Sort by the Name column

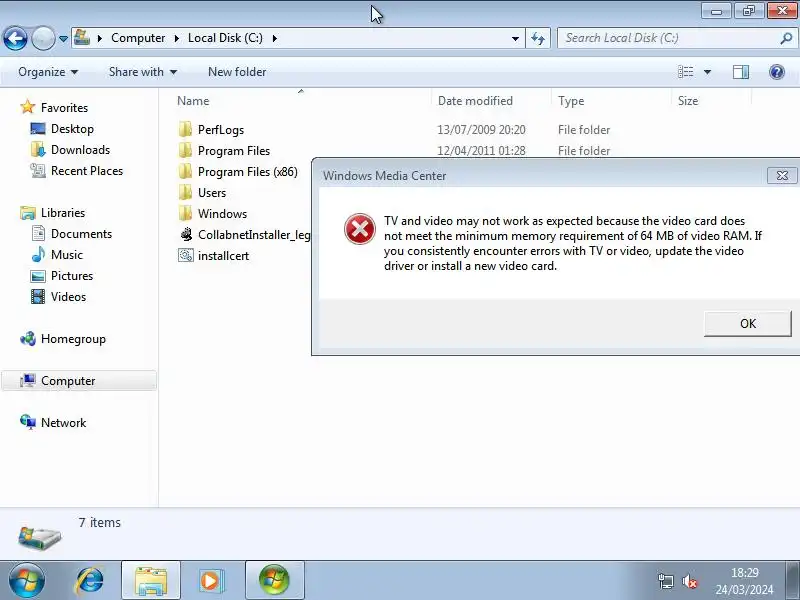(x=301, y=101)
